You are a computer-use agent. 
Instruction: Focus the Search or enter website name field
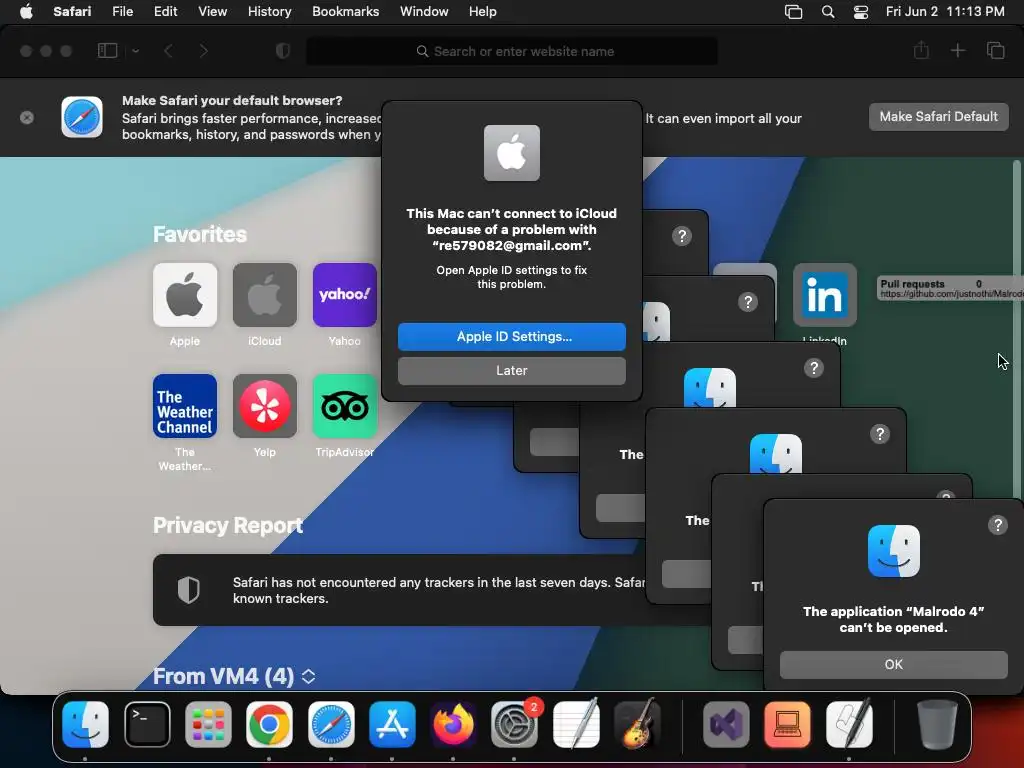coord(512,52)
